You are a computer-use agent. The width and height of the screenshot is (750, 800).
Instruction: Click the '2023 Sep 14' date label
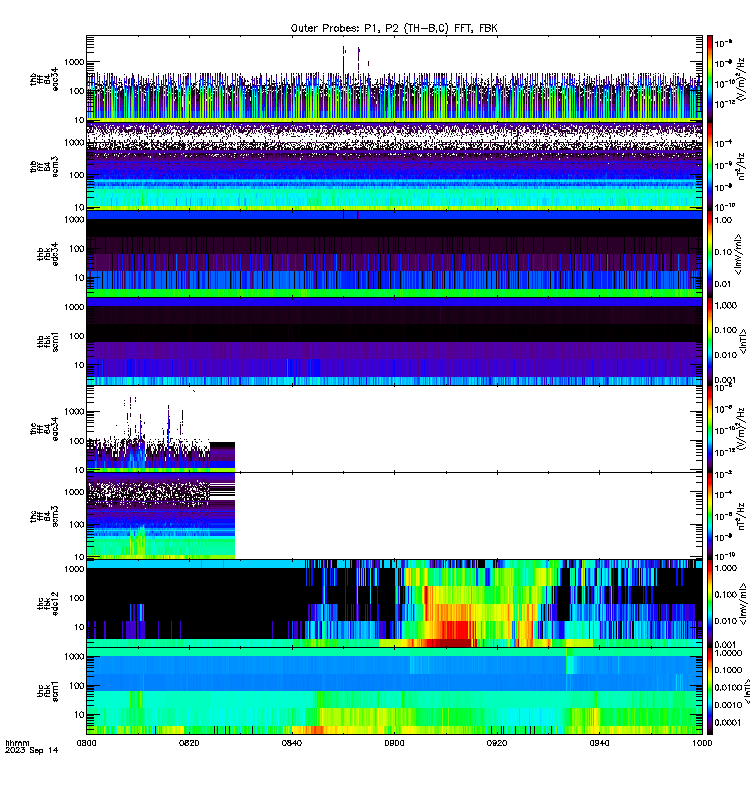[32, 750]
